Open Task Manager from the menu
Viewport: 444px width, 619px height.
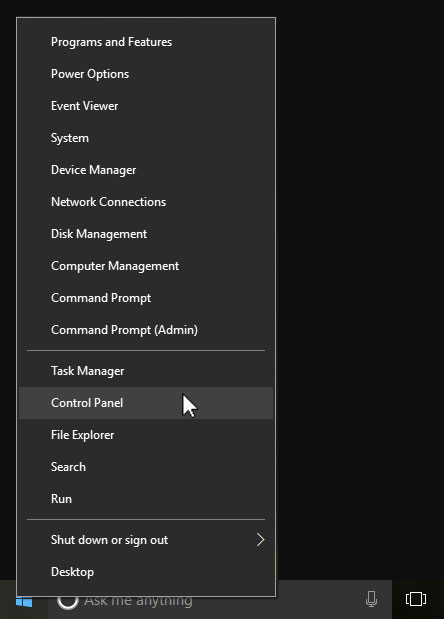click(x=146, y=371)
